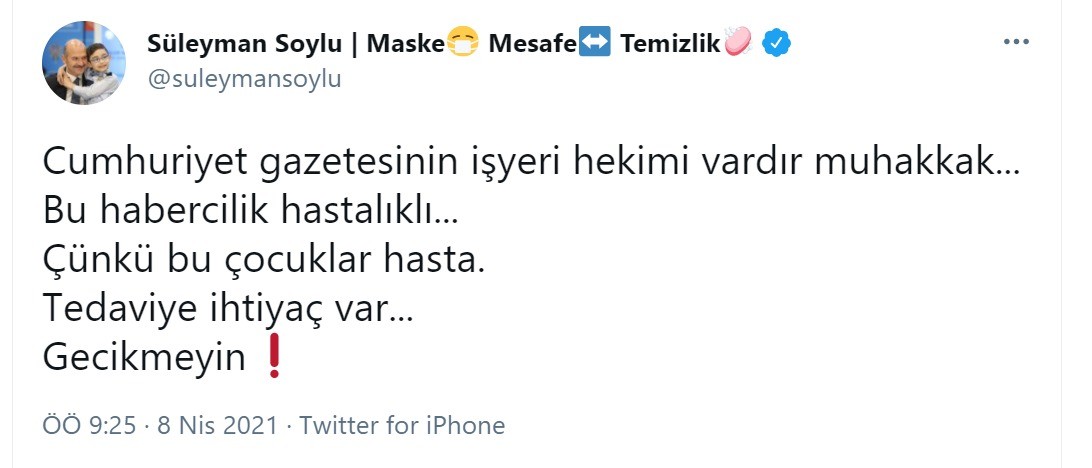This screenshot has height=468, width=1092.
Task: Click the word Mesafe in the name
Action: pyautogui.click(x=534, y=44)
